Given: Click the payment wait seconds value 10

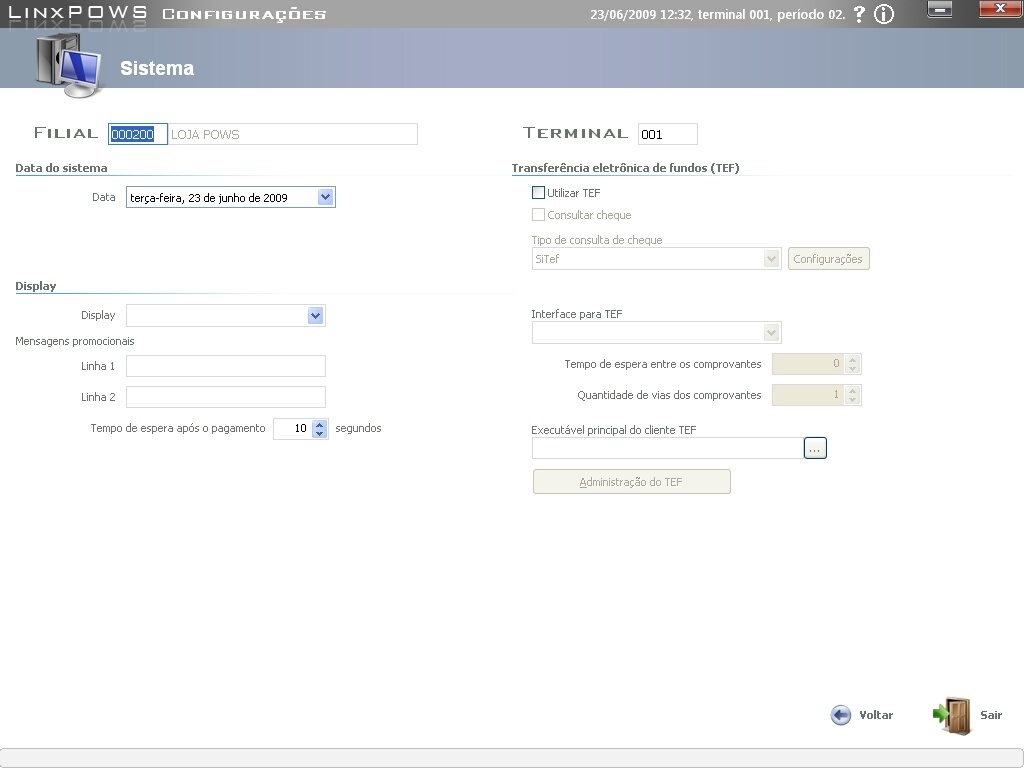Looking at the screenshot, I should tap(293, 428).
